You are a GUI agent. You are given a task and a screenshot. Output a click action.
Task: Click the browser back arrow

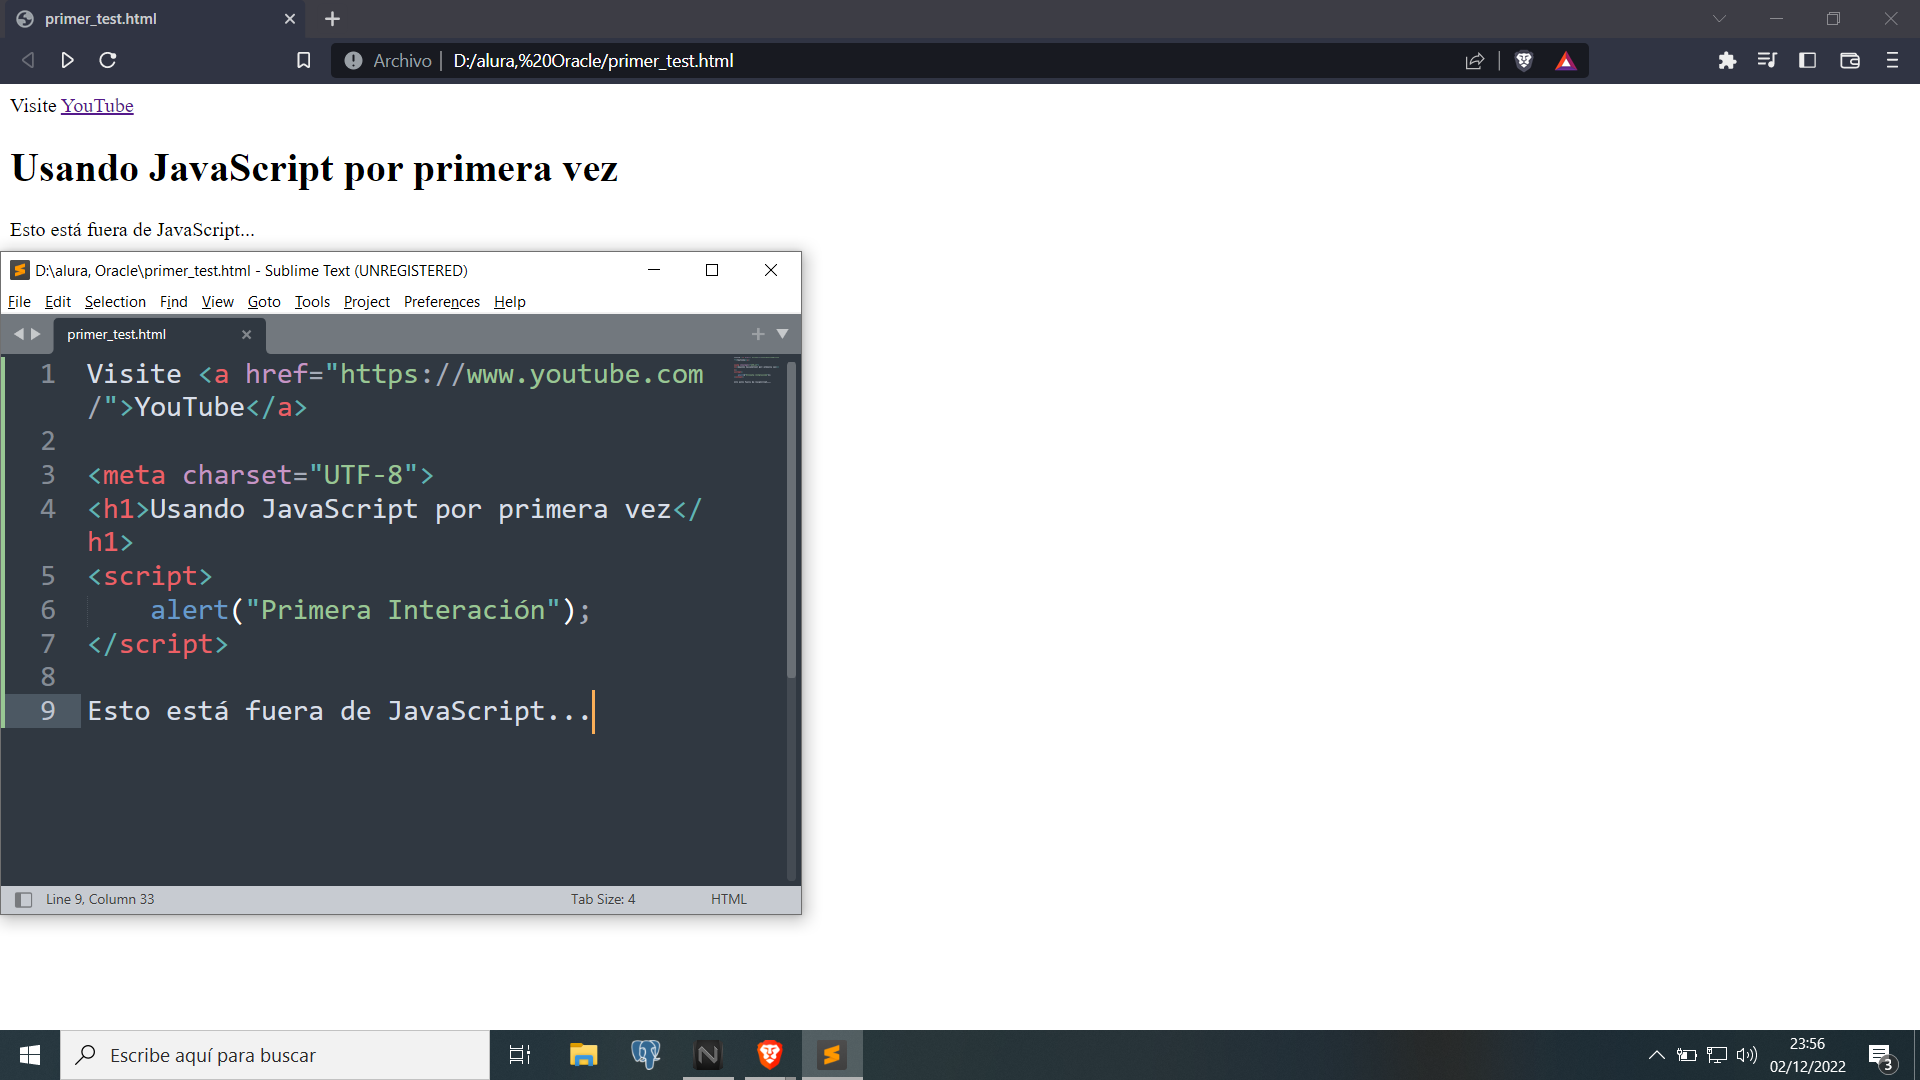pyautogui.click(x=28, y=60)
